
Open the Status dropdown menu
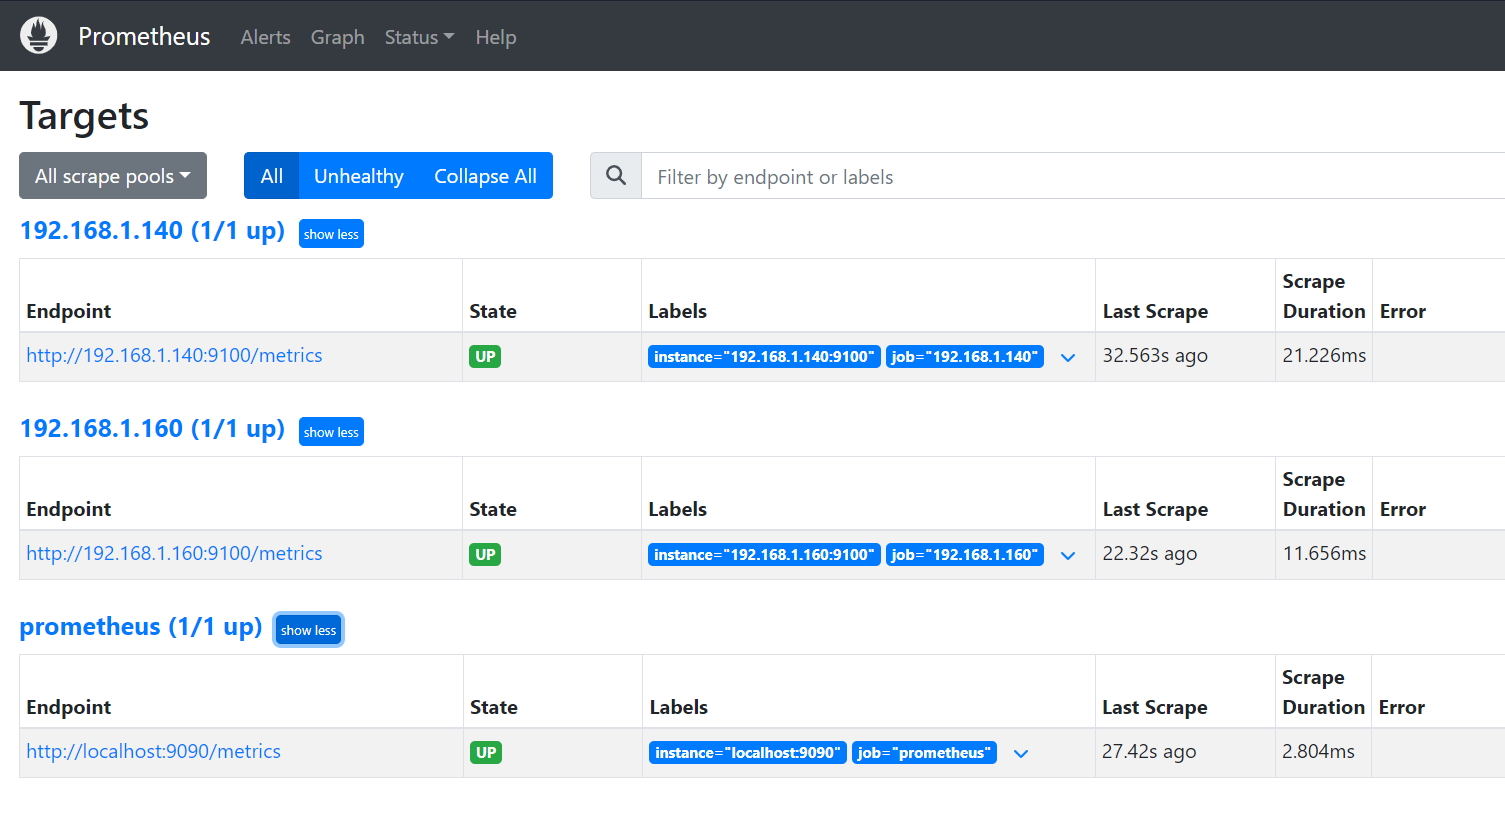[x=419, y=37]
